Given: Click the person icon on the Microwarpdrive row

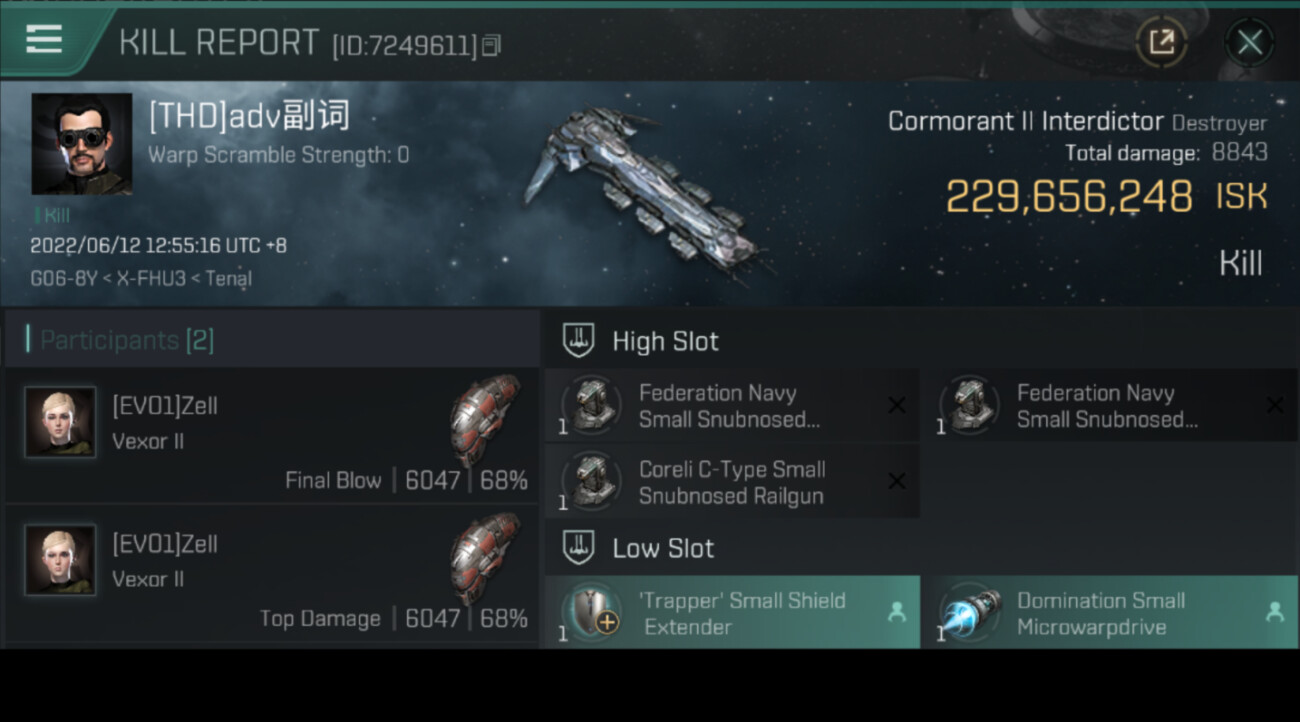Looking at the screenshot, I should [1275, 612].
